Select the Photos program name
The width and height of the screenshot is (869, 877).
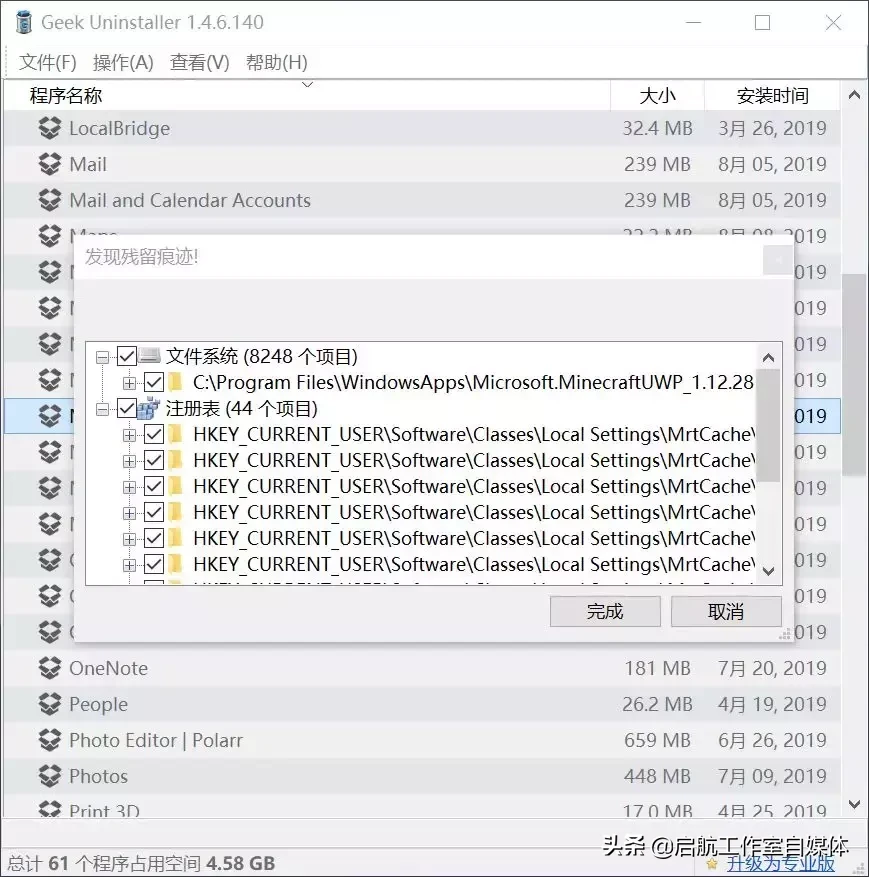coord(98,776)
